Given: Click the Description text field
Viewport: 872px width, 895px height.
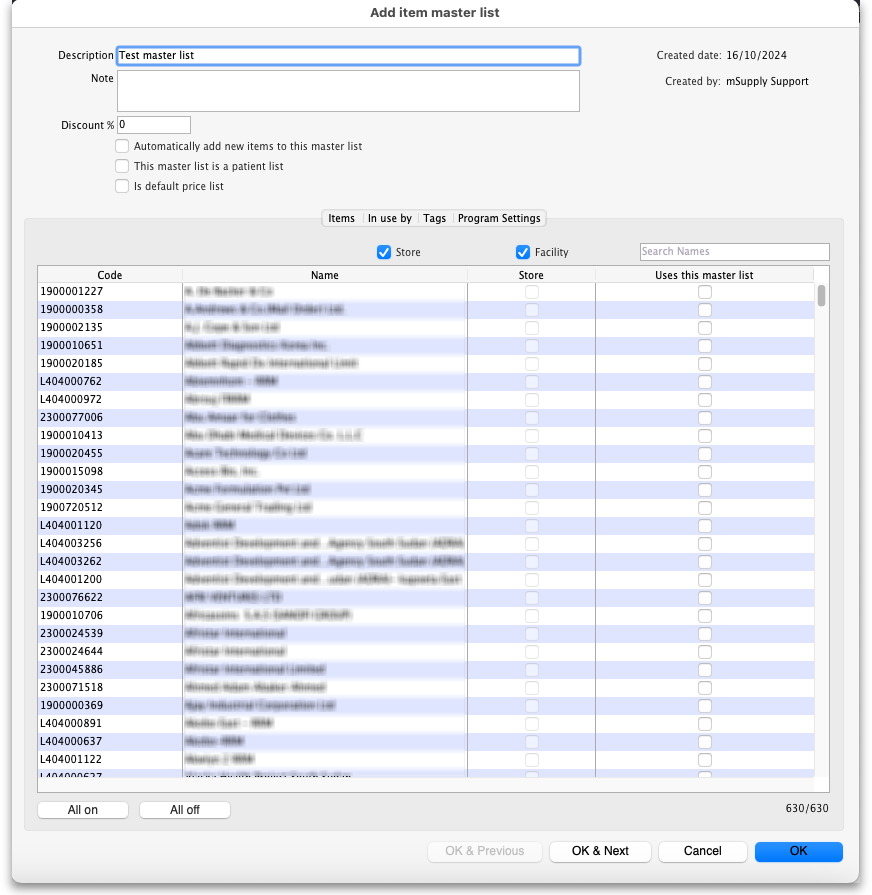Looking at the screenshot, I should tap(348, 56).
